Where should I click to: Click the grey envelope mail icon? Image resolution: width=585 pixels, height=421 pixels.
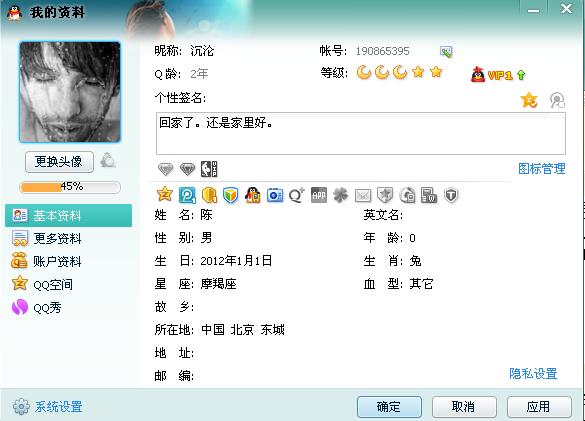(x=363, y=195)
